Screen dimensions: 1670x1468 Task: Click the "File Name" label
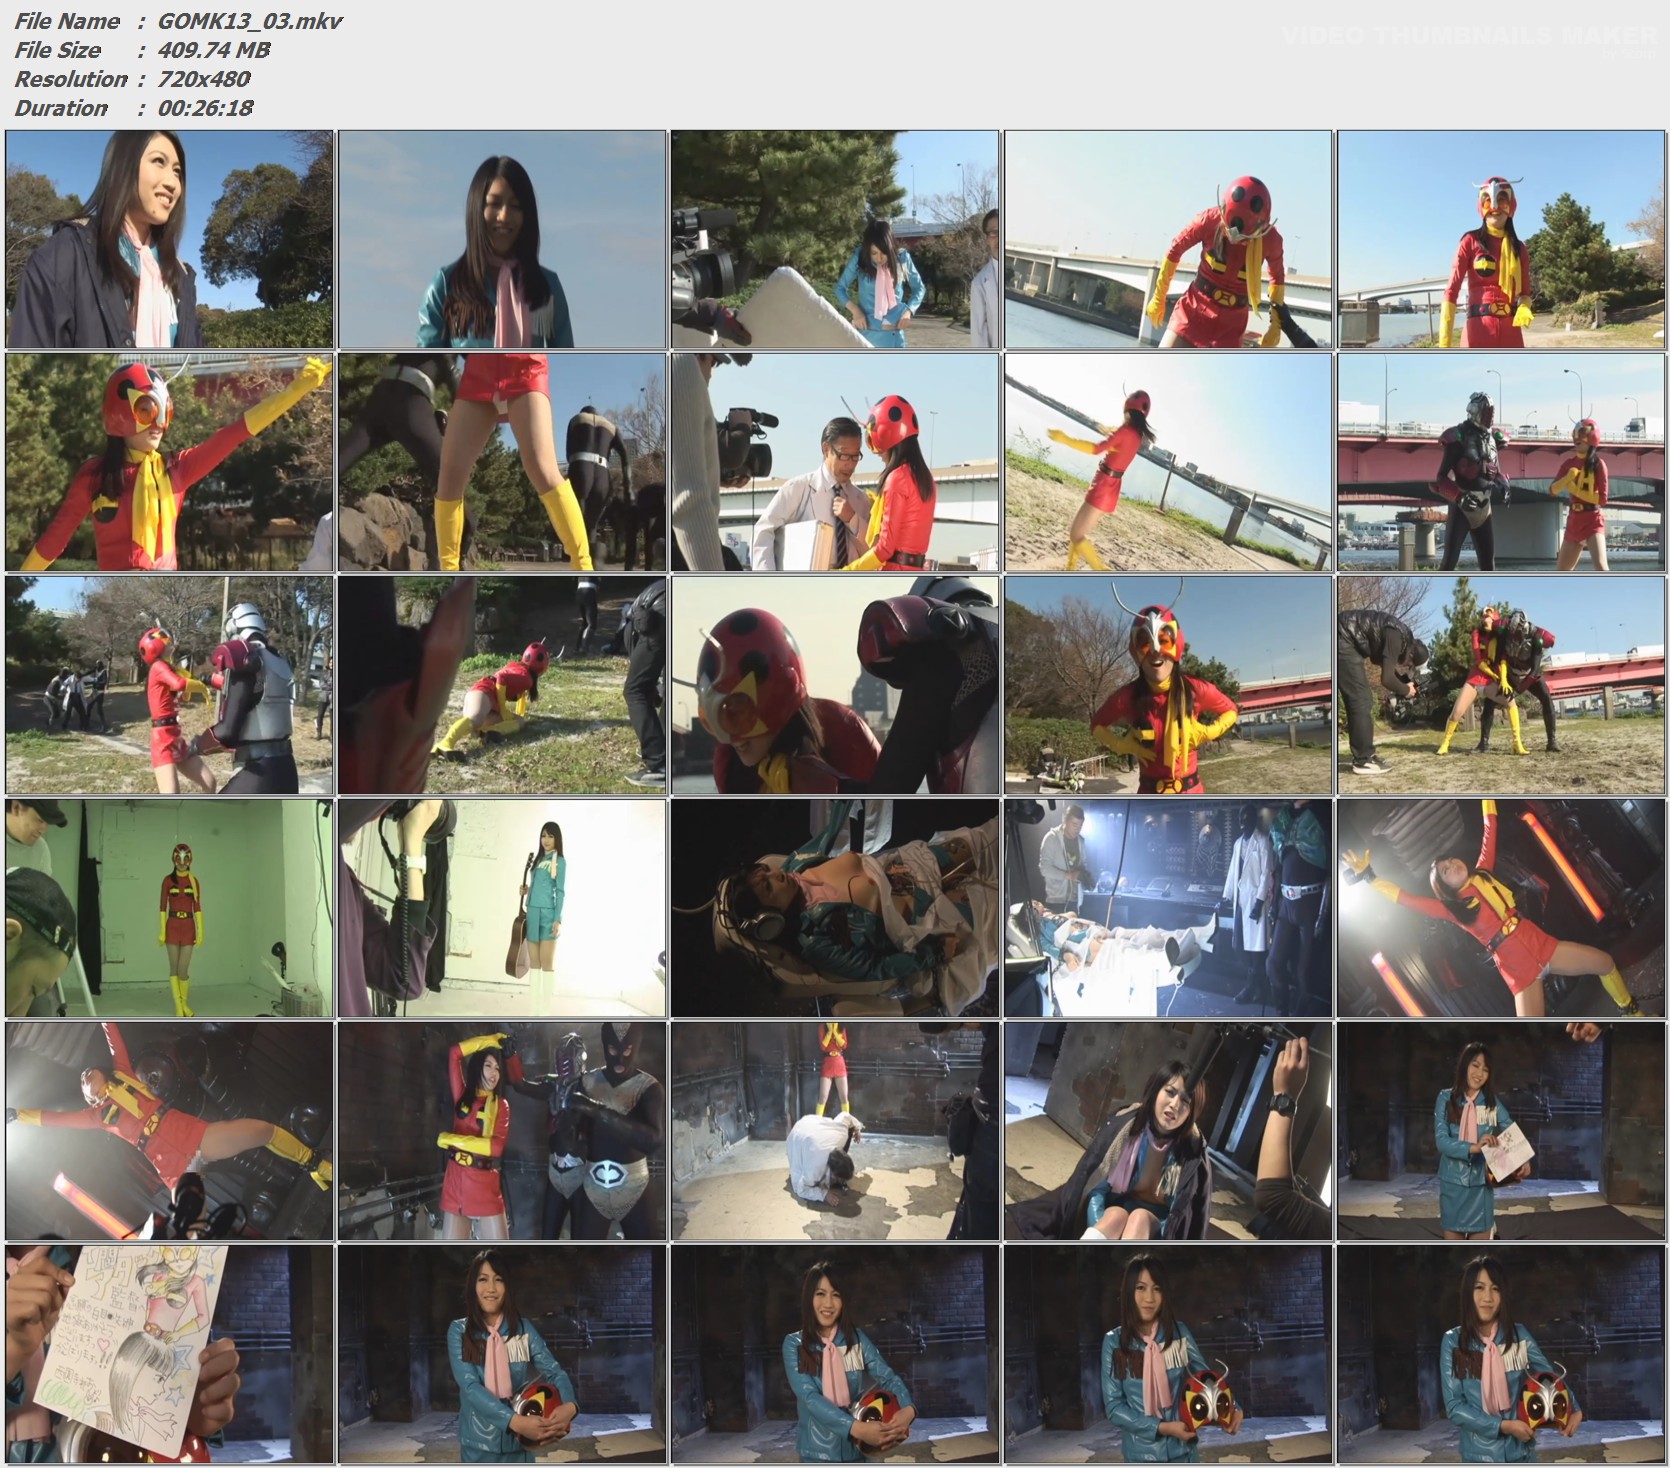tap(67, 21)
